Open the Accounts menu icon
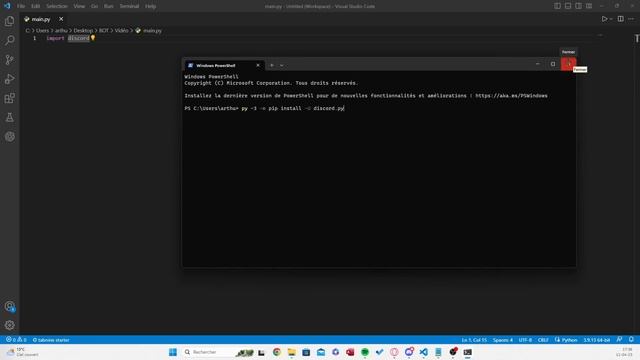The width and height of the screenshot is (640, 360). (9, 307)
